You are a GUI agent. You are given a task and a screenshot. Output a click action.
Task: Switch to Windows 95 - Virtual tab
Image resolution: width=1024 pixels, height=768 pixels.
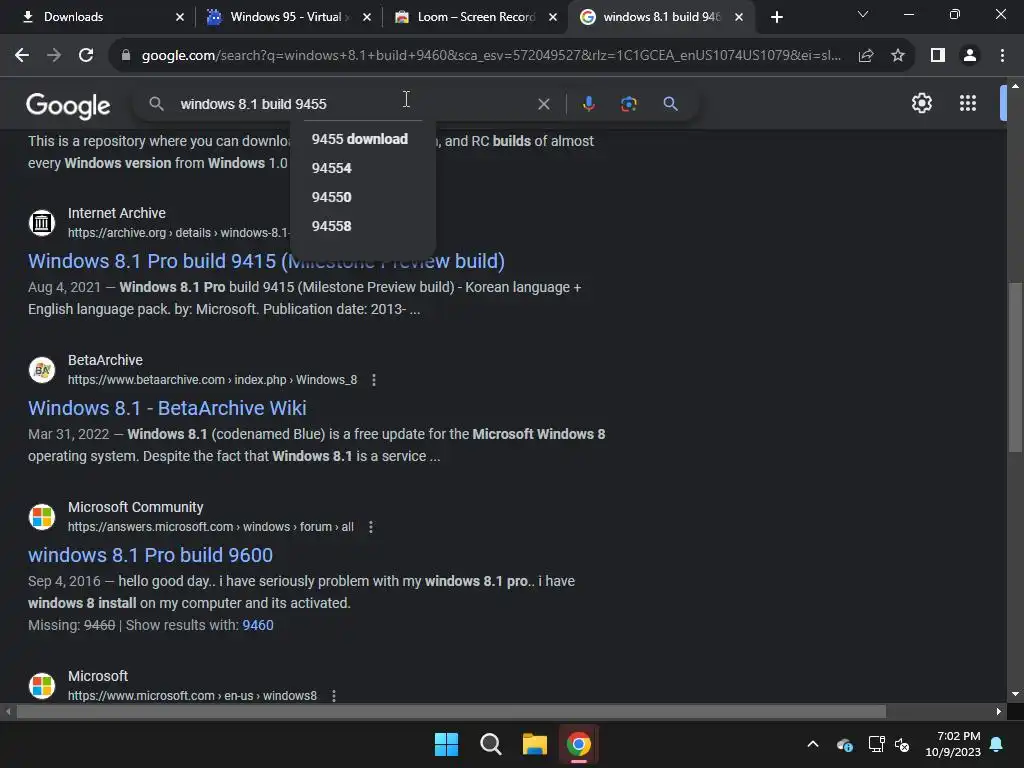287,17
